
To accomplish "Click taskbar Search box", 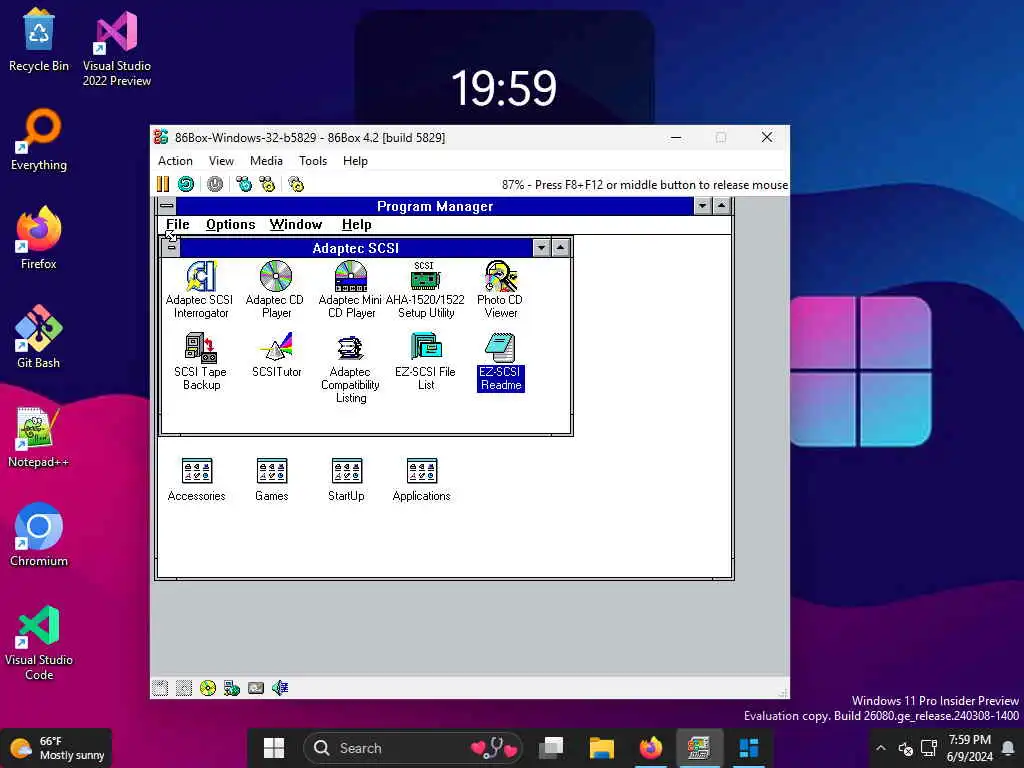I will click(413, 748).
